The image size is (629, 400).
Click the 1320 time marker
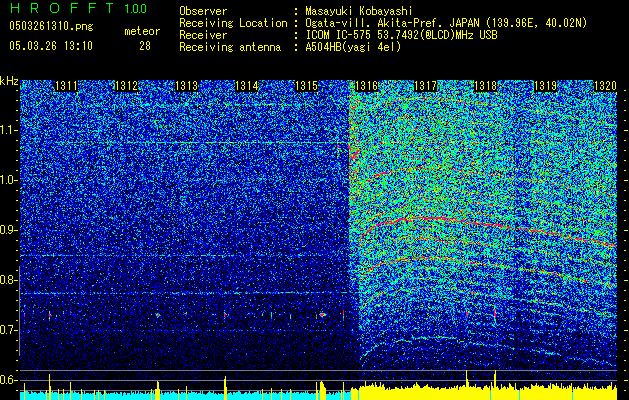click(605, 86)
